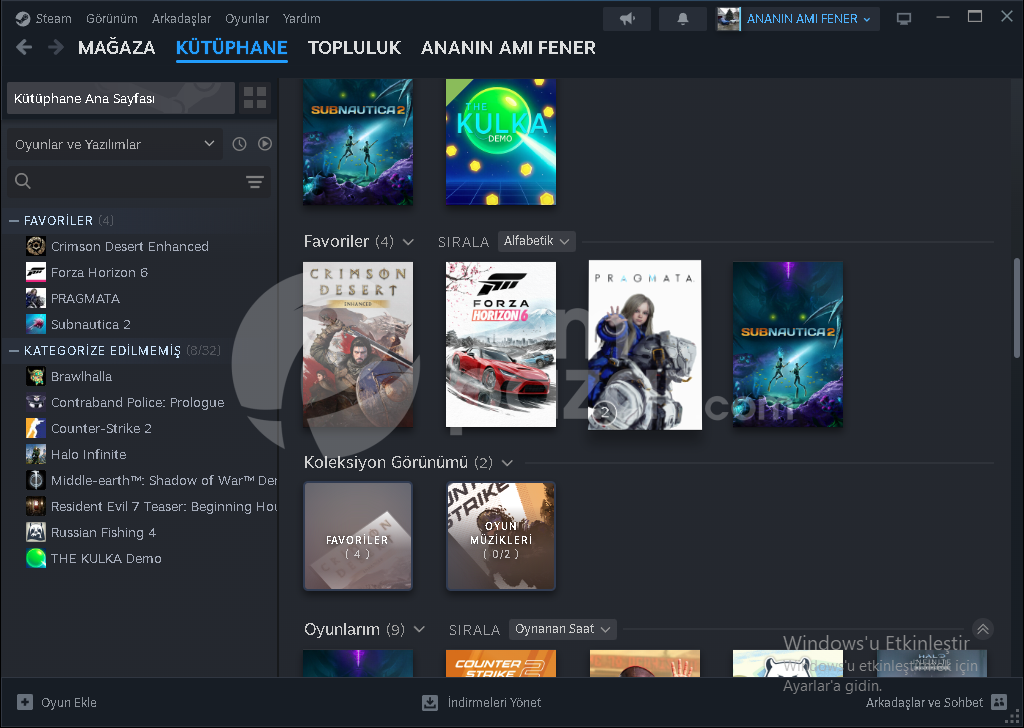Click the Counter-Strike 2 sidebar icon
Image resolution: width=1024 pixels, height=728 pixels.
point(36,429)
